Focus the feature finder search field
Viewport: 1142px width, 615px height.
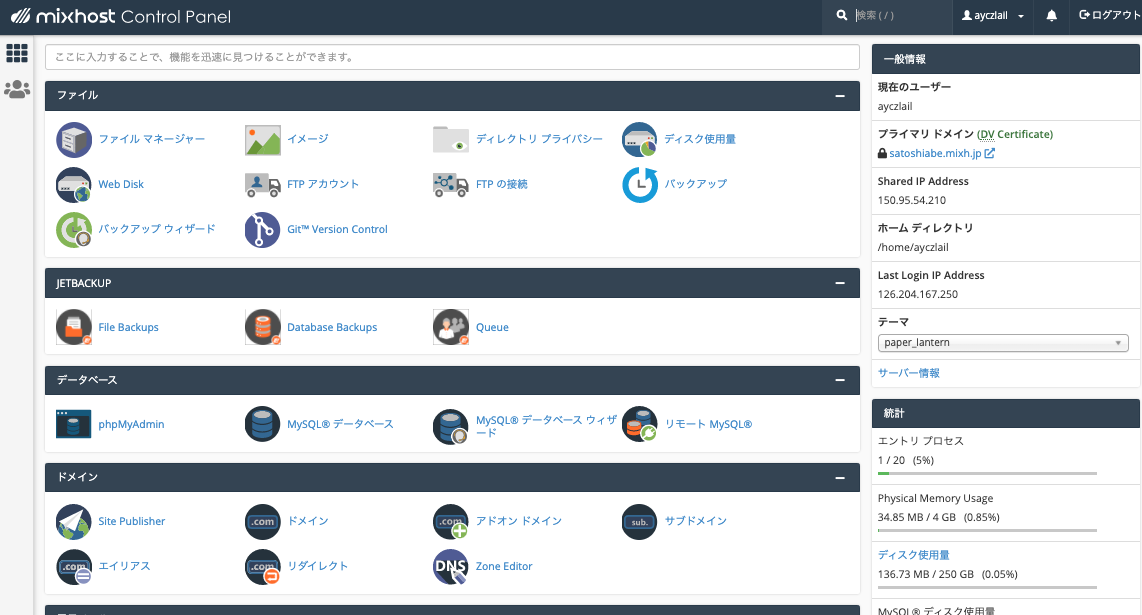coord(452,57)
